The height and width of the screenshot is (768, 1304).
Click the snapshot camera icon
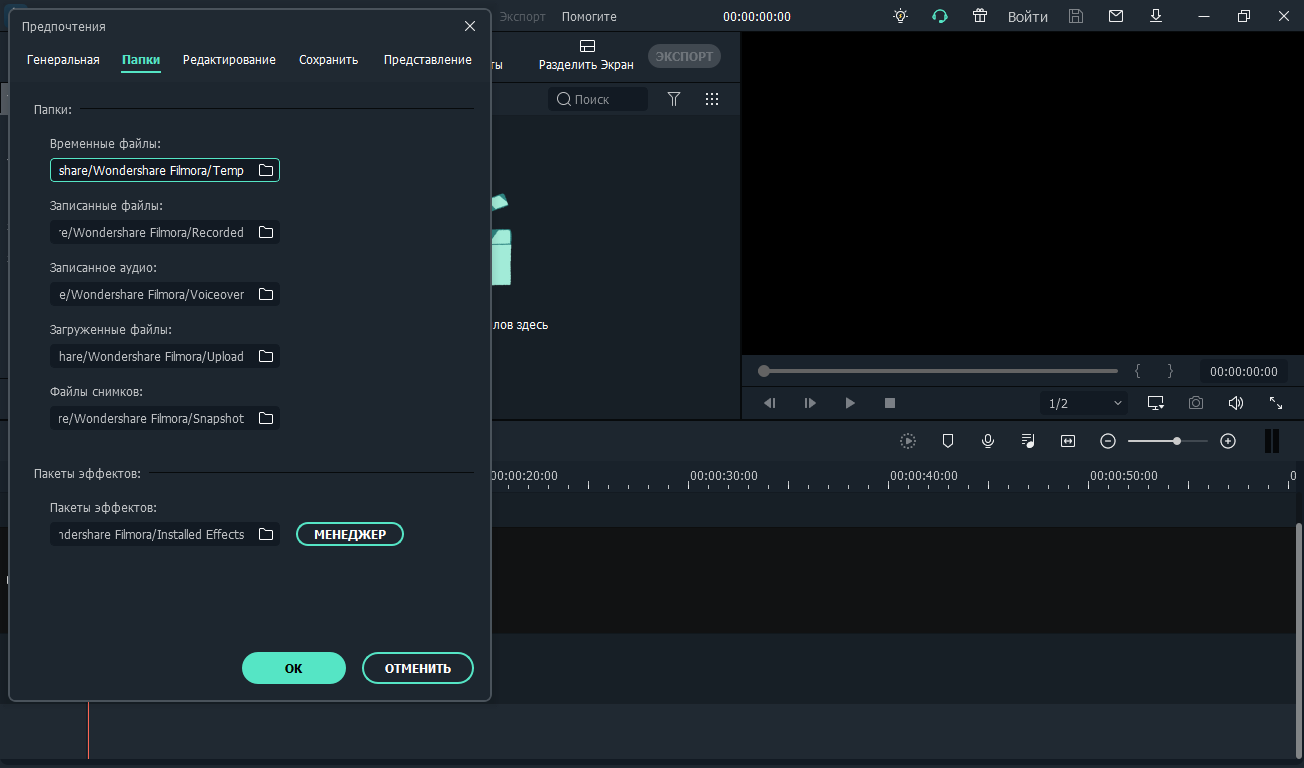pyautogui.click(x=1196, y=403)
